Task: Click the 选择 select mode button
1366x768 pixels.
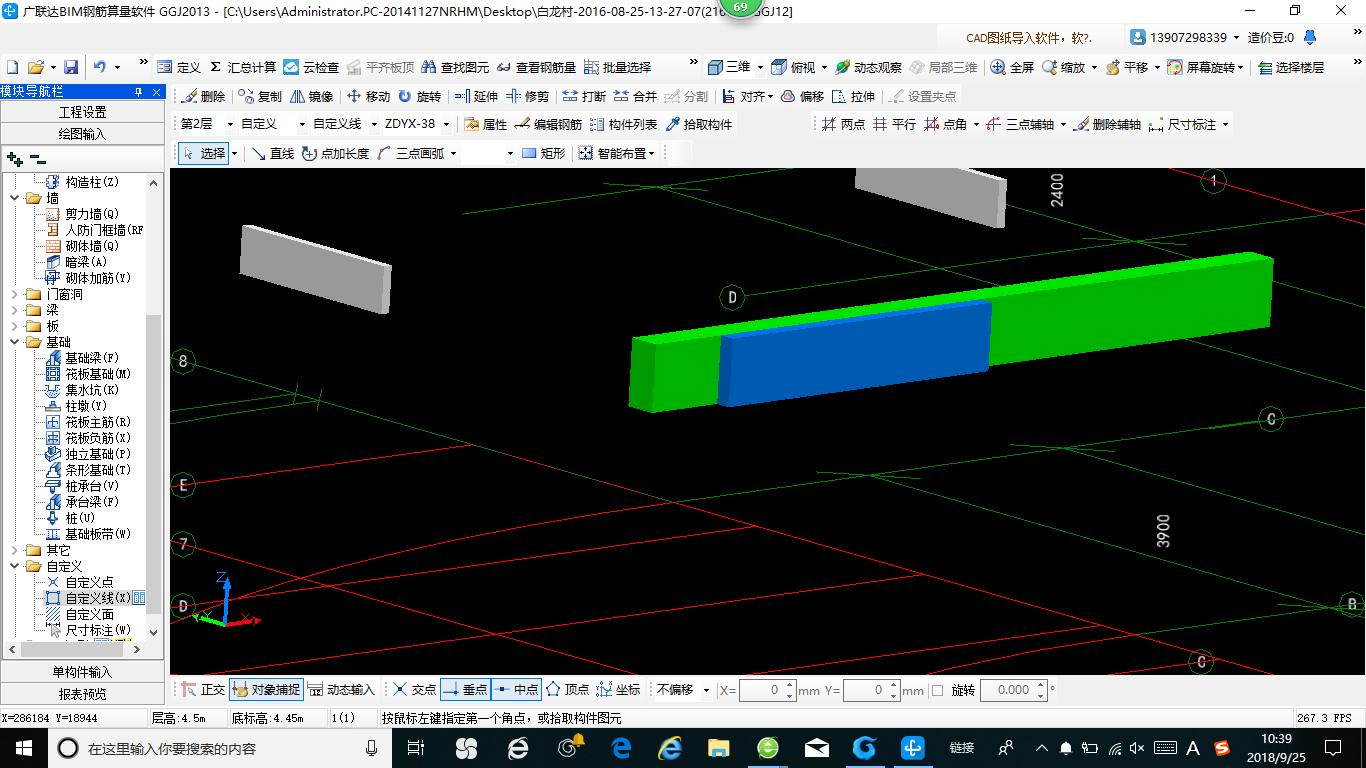Action: 204,153
